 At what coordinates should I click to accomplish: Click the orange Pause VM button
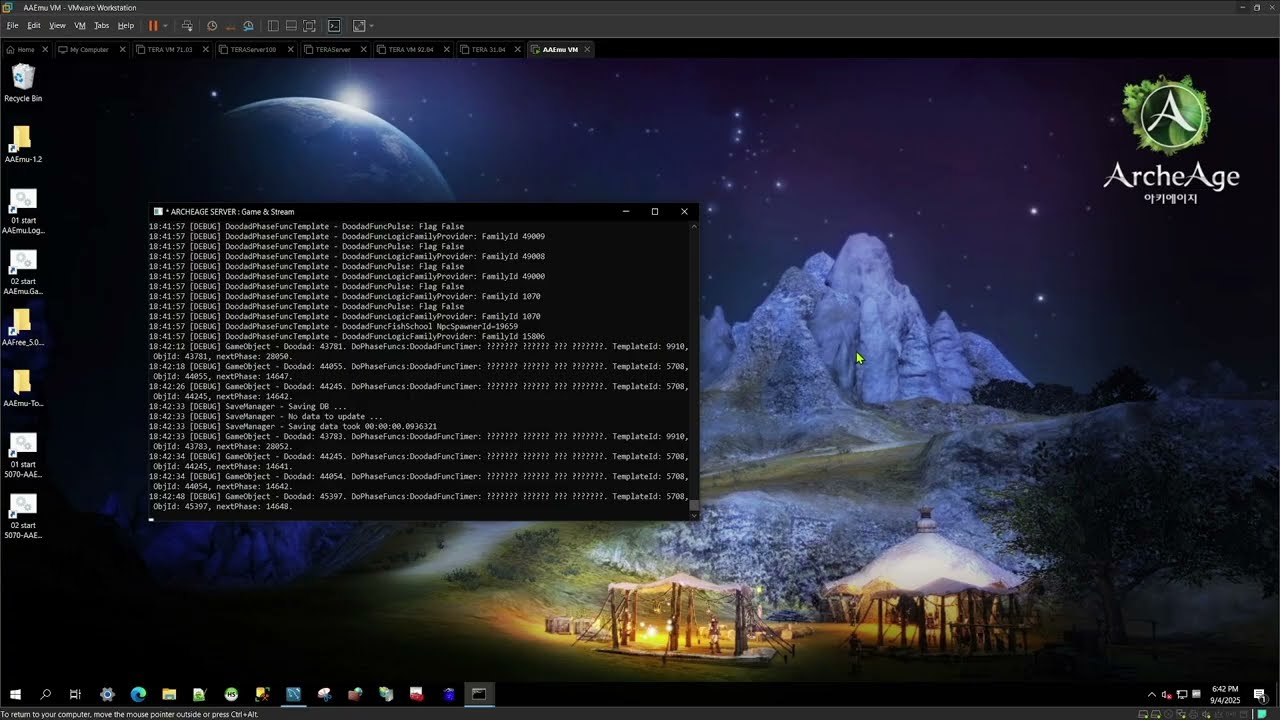(153, 25)
